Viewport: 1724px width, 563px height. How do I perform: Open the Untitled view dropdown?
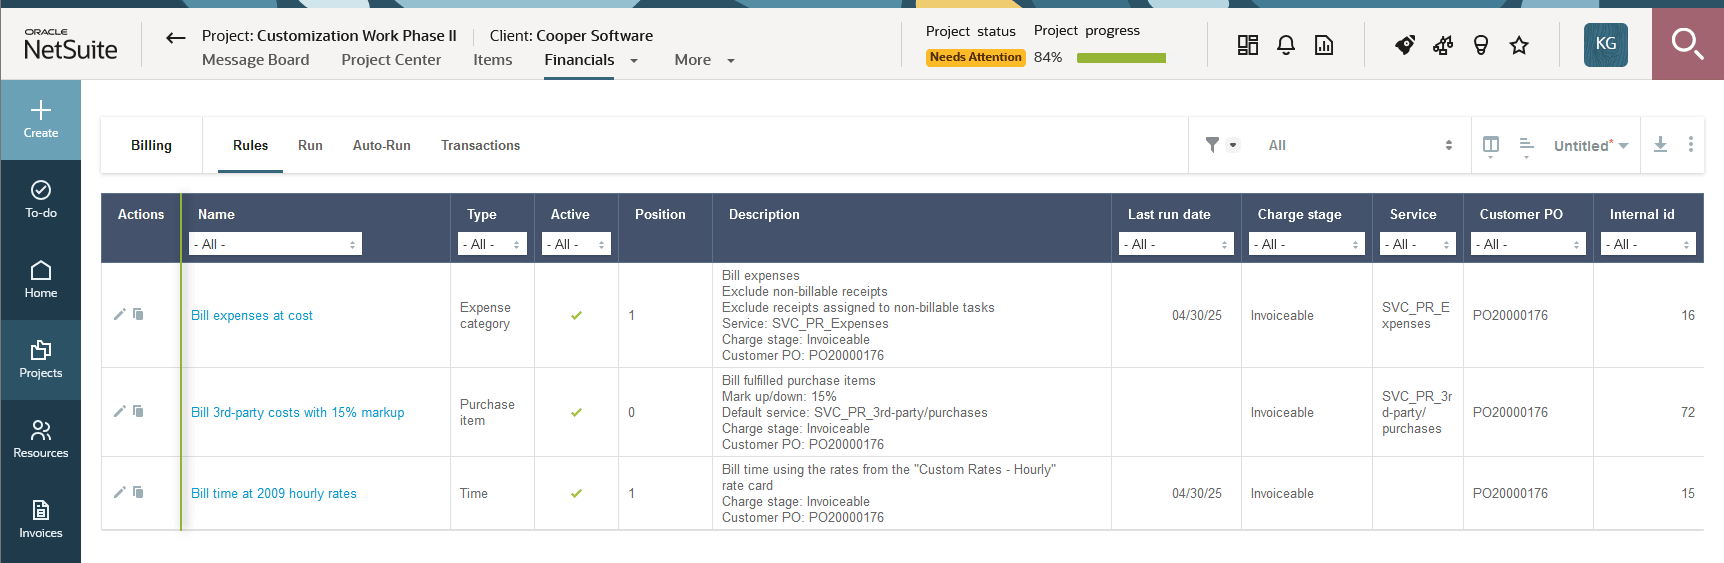[1591, 146]
